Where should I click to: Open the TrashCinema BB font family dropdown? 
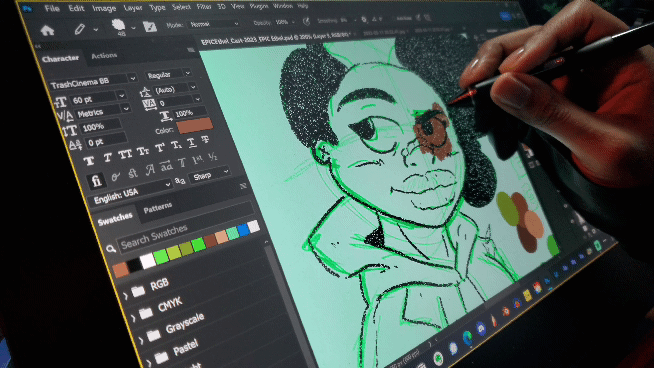[x=133, y=78]
